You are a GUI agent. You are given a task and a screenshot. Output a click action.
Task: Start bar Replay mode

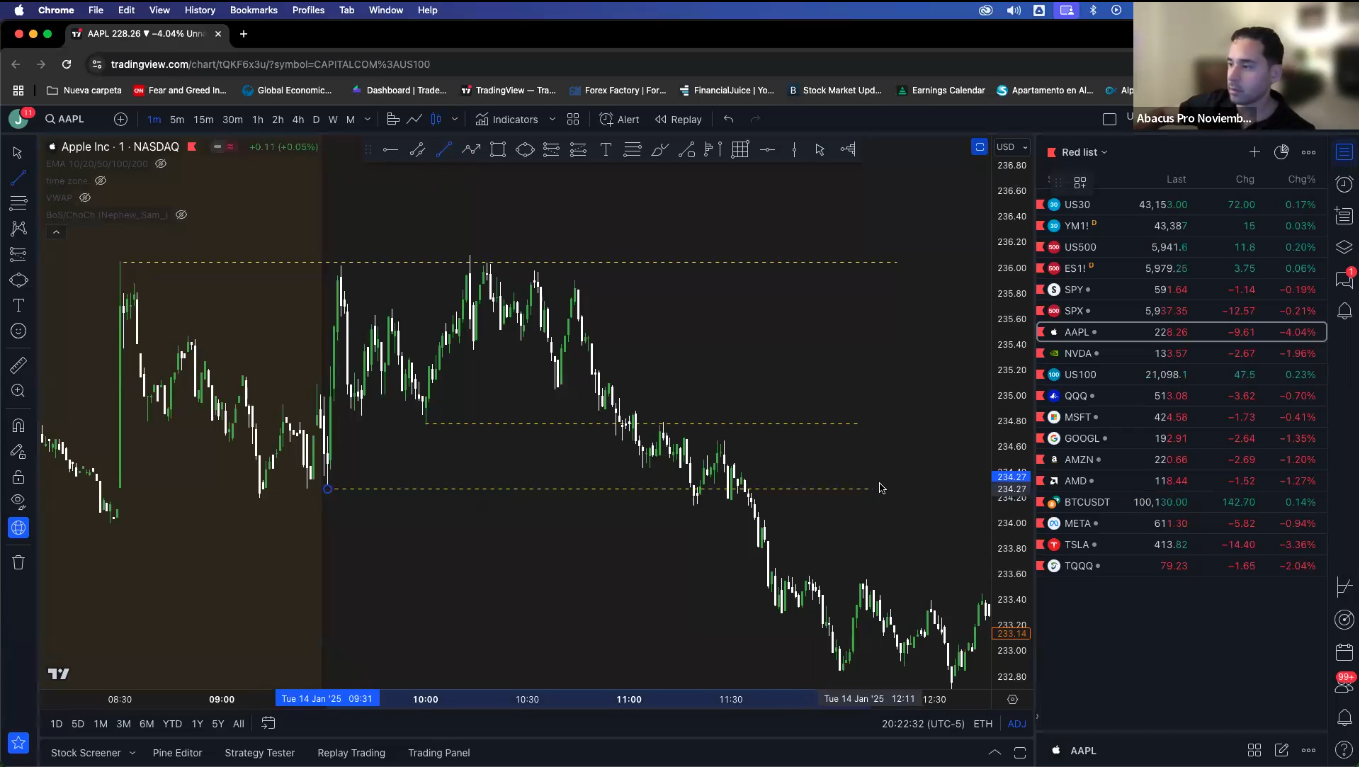[678, 119]
